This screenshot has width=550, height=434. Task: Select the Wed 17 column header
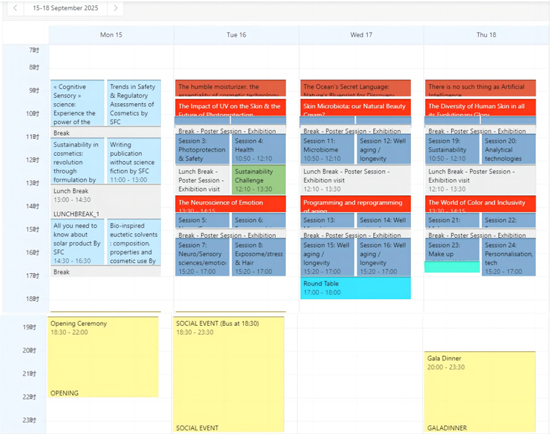pyautogui.click(x=361, y=35)
